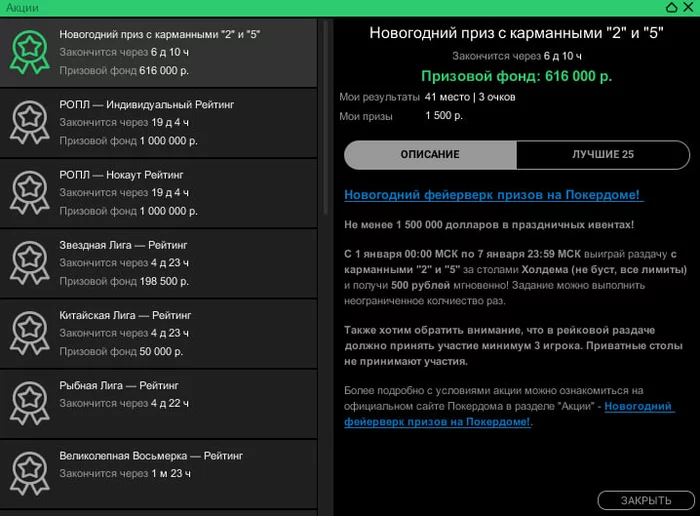
Task: Click the Не менее 1 500 000 долларов line
Action: [x=489, y=225]
